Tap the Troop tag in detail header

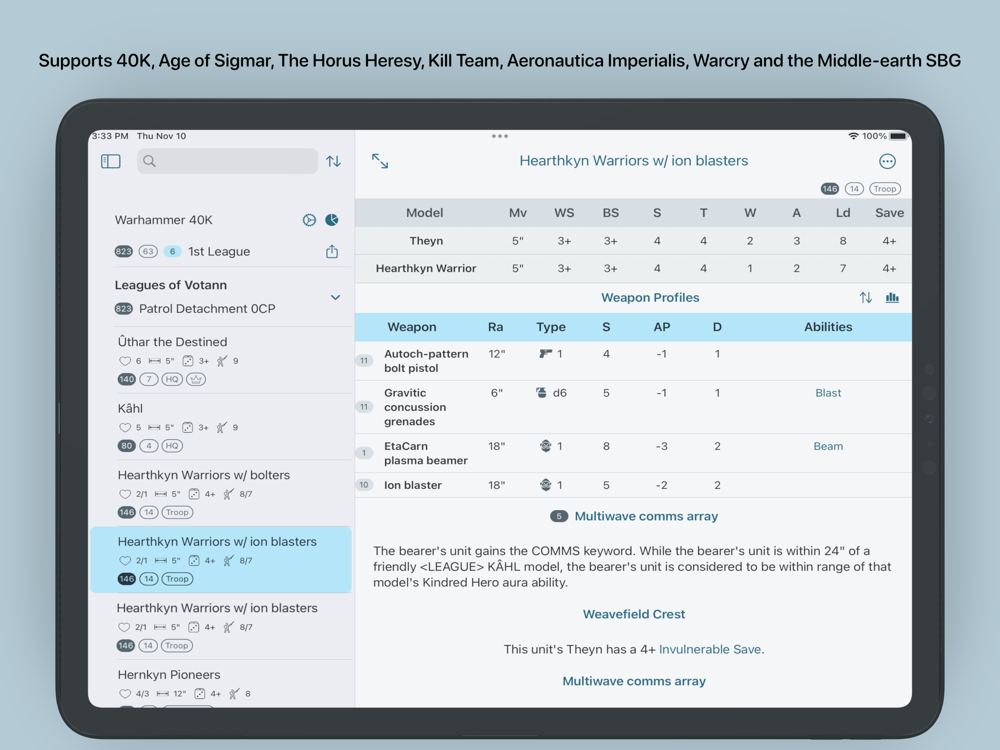click(x=885, y=189)
